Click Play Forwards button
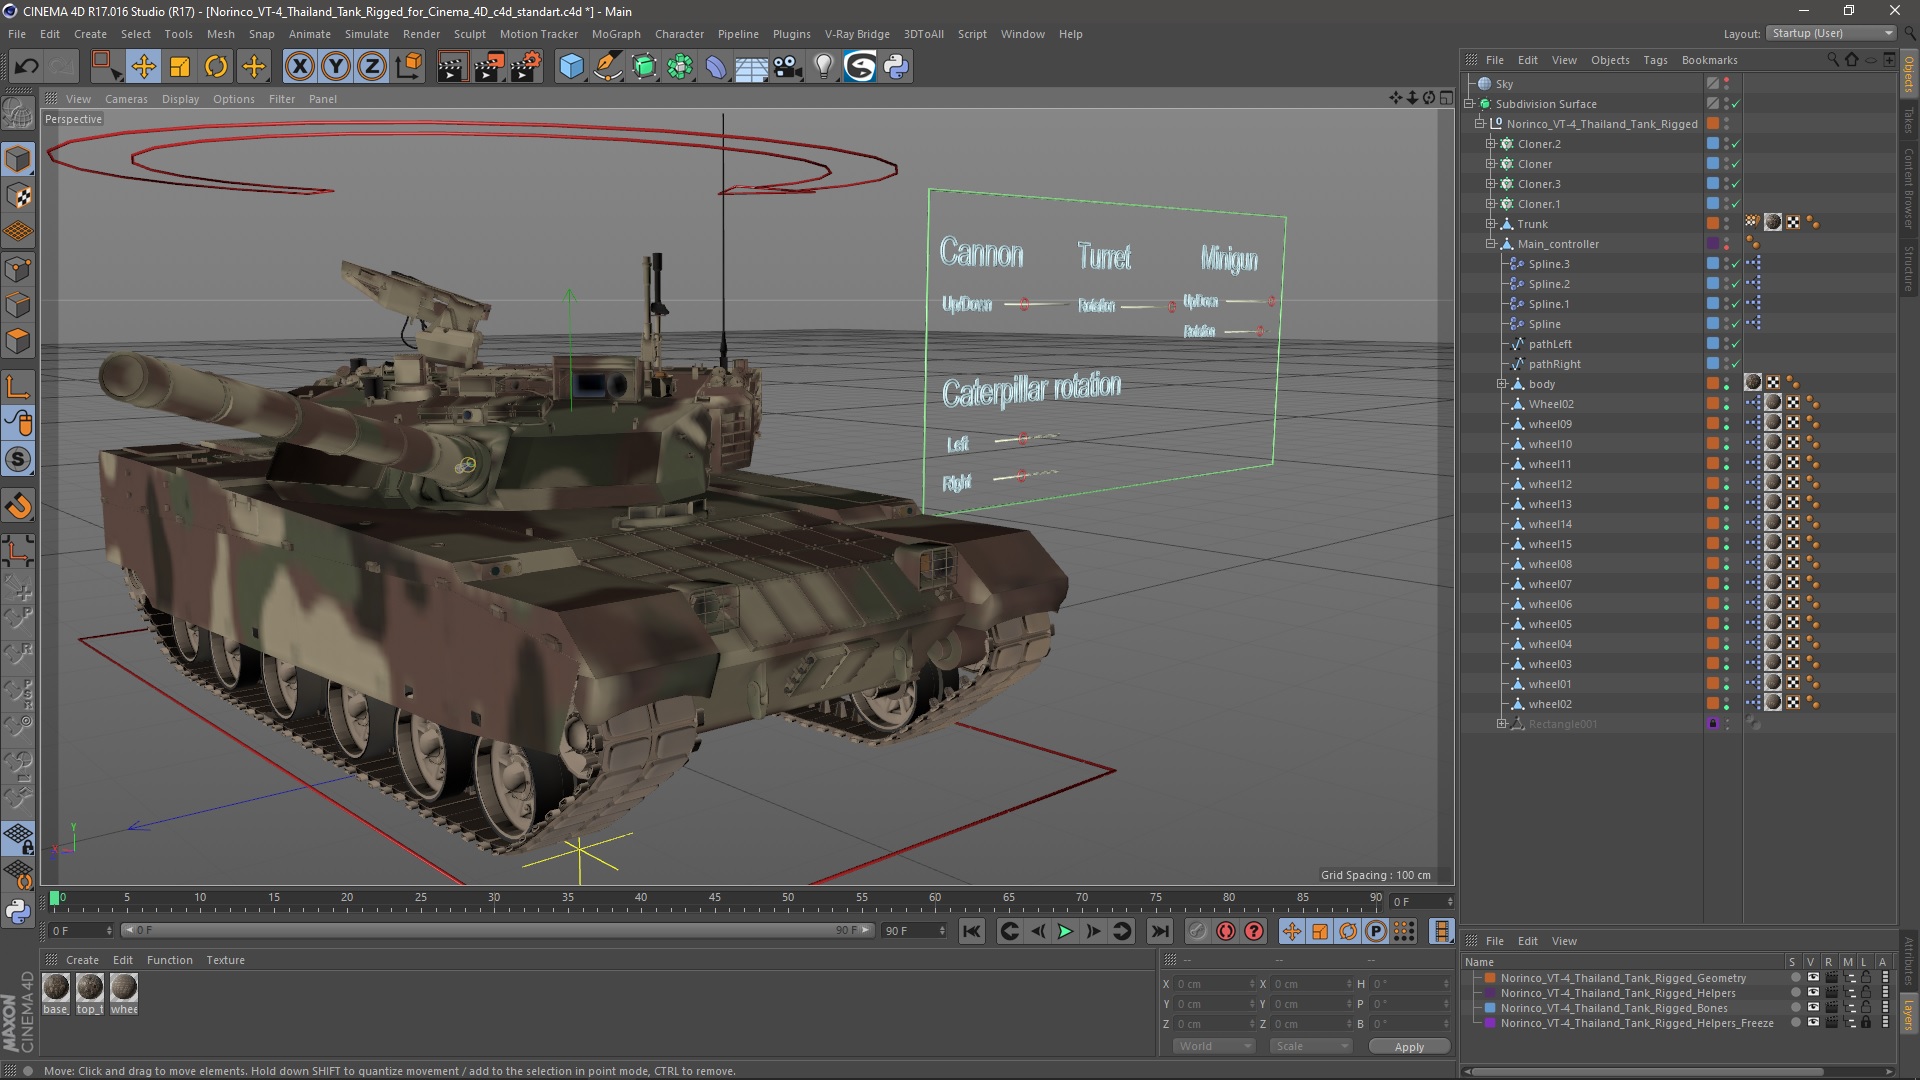 (1065, 932)
